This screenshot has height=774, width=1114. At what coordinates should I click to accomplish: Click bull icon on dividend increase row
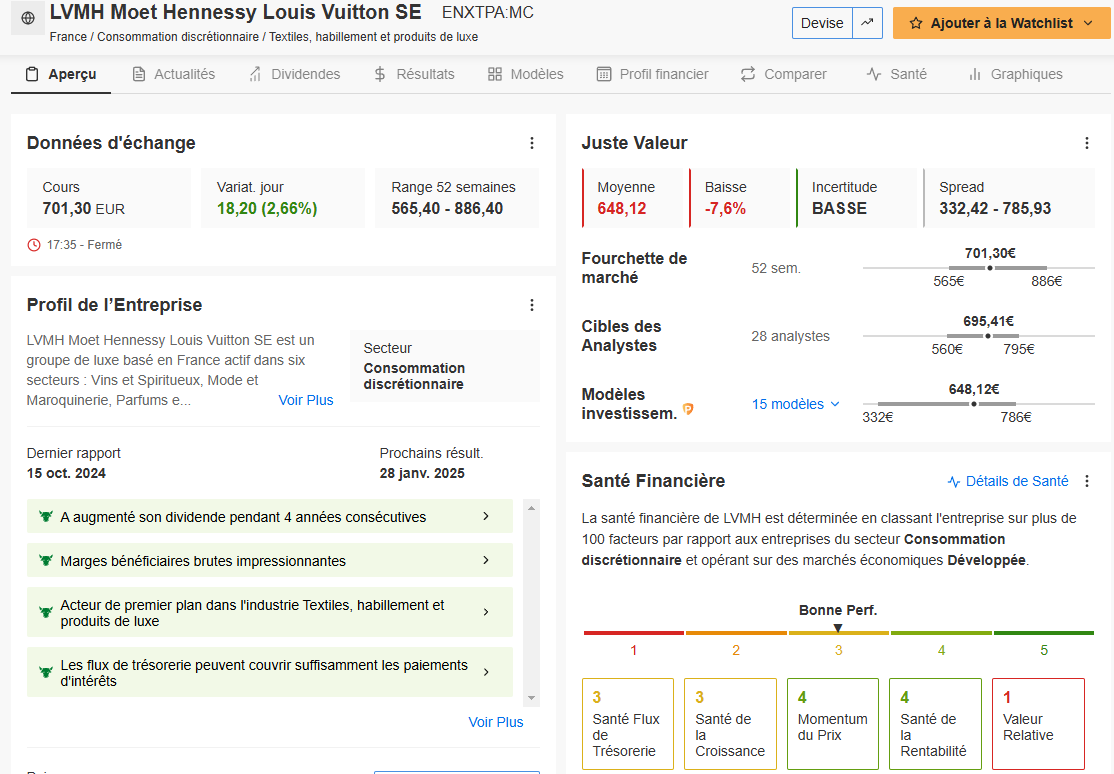(45, 517)
